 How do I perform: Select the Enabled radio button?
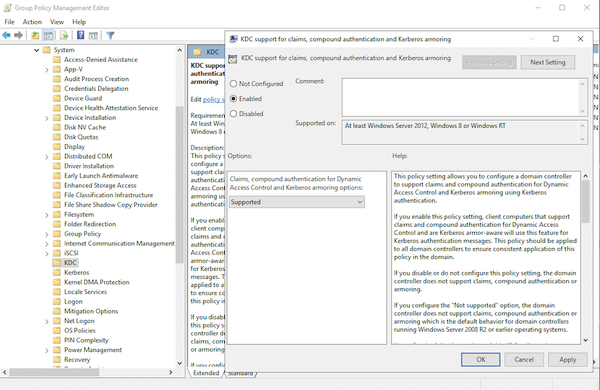233,99
